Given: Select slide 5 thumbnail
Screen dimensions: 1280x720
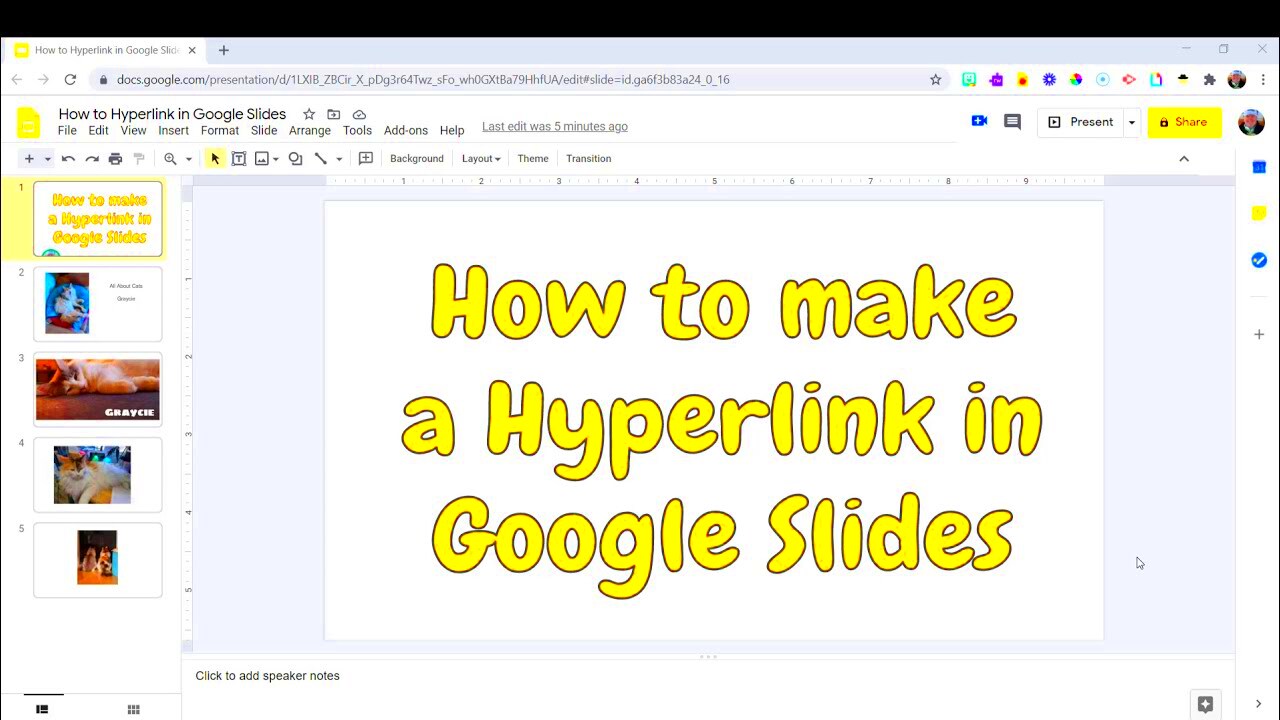Looking at the screenshot, I should (98, 560).
